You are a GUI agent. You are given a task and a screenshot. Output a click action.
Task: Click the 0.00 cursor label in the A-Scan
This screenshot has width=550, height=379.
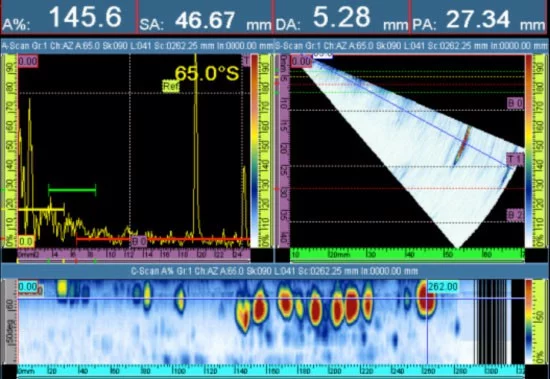[x=28, y=61]
